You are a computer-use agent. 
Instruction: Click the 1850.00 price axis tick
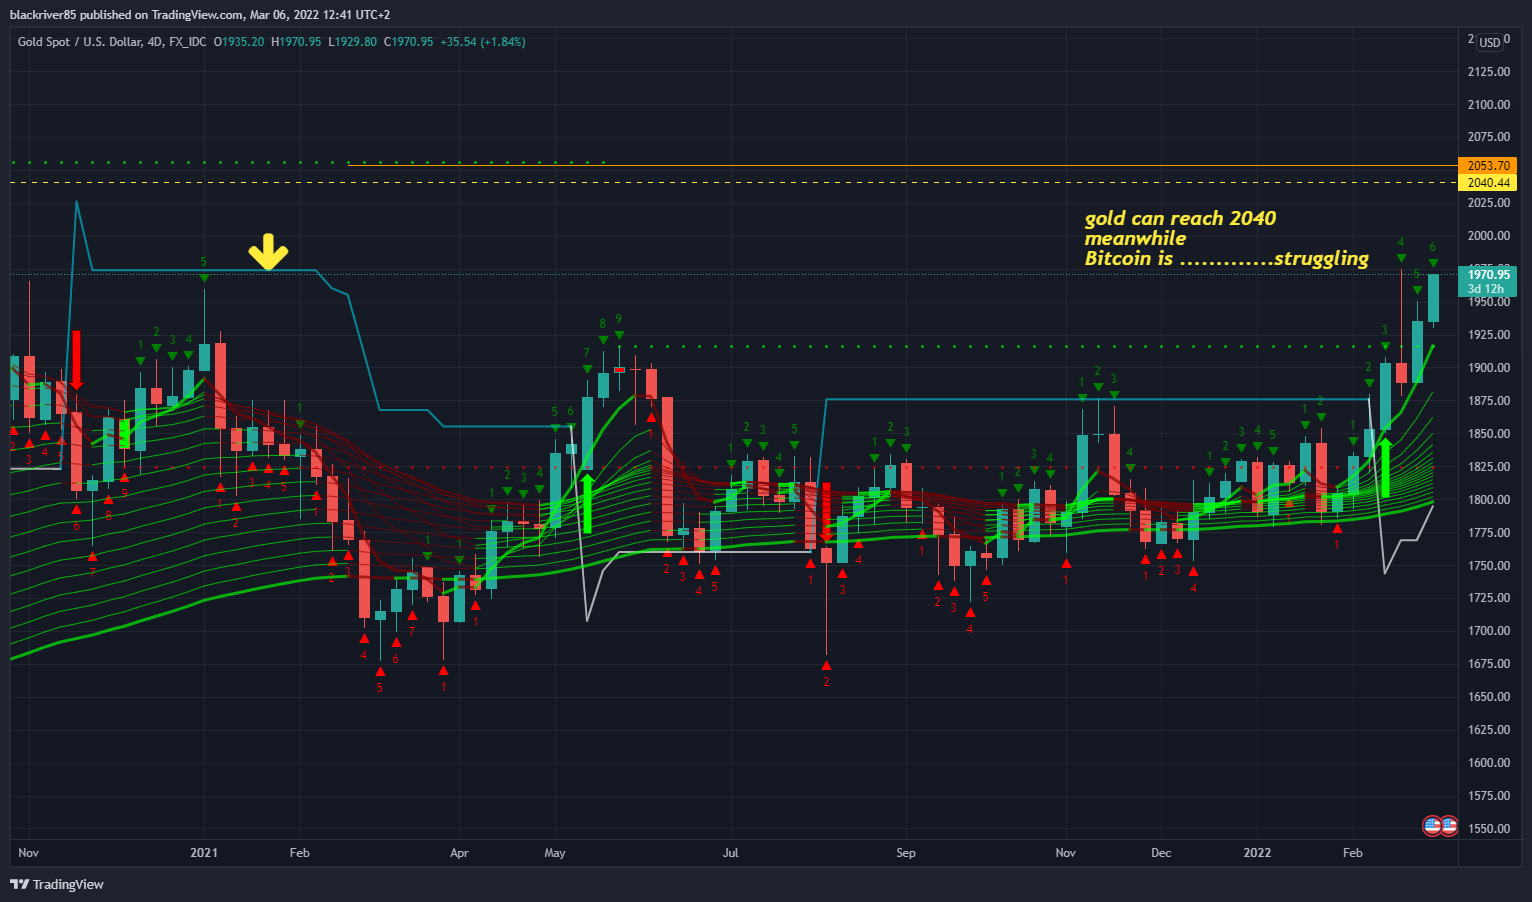[1489, 434]
